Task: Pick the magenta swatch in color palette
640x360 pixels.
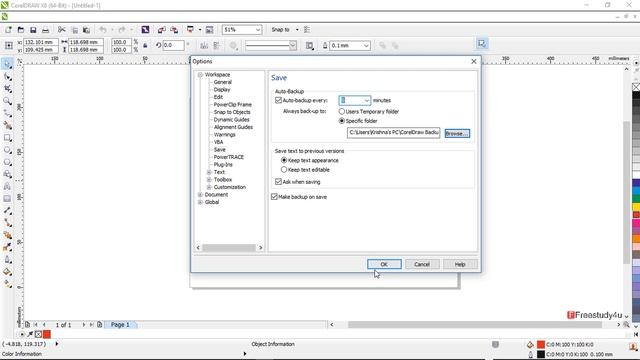Action: pos(636,223)
